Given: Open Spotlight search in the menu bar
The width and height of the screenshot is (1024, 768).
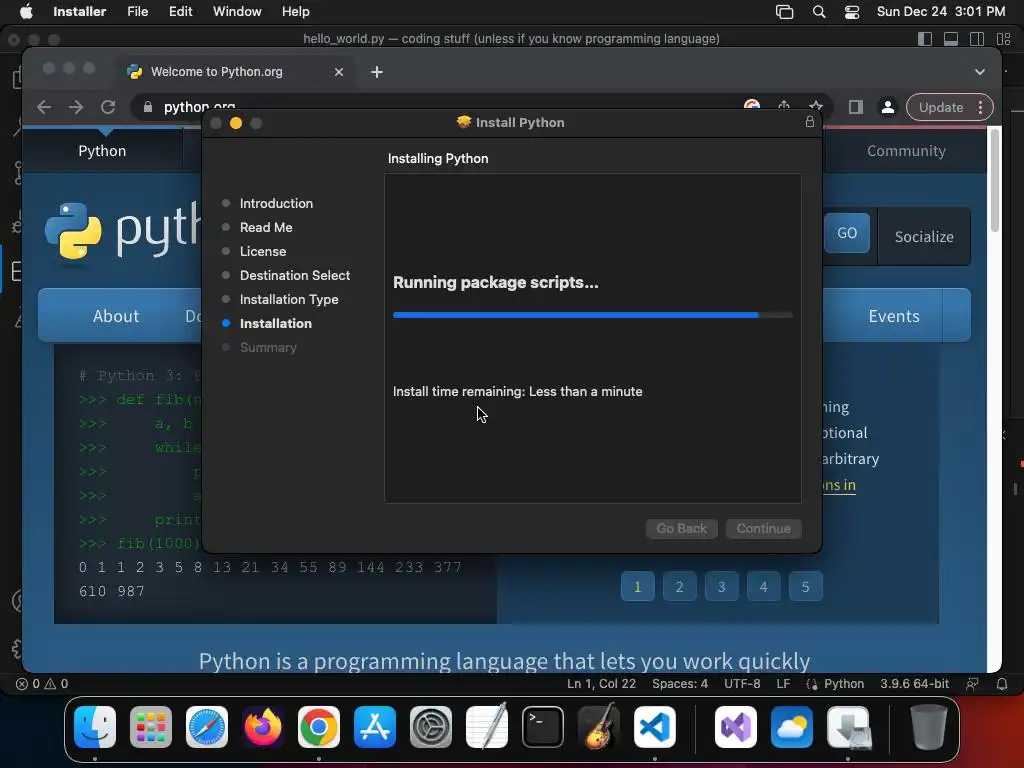Looking at the screenshot, I should (819, 12).
